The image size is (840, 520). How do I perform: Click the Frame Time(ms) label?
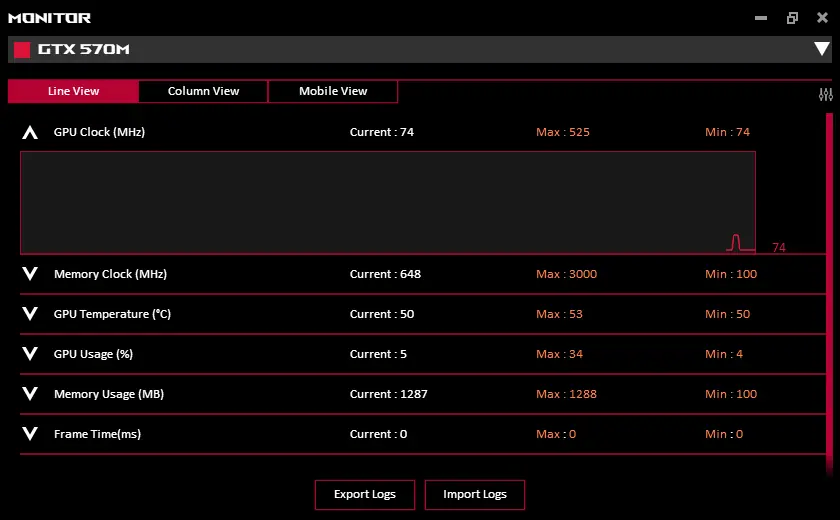(98, 434)
